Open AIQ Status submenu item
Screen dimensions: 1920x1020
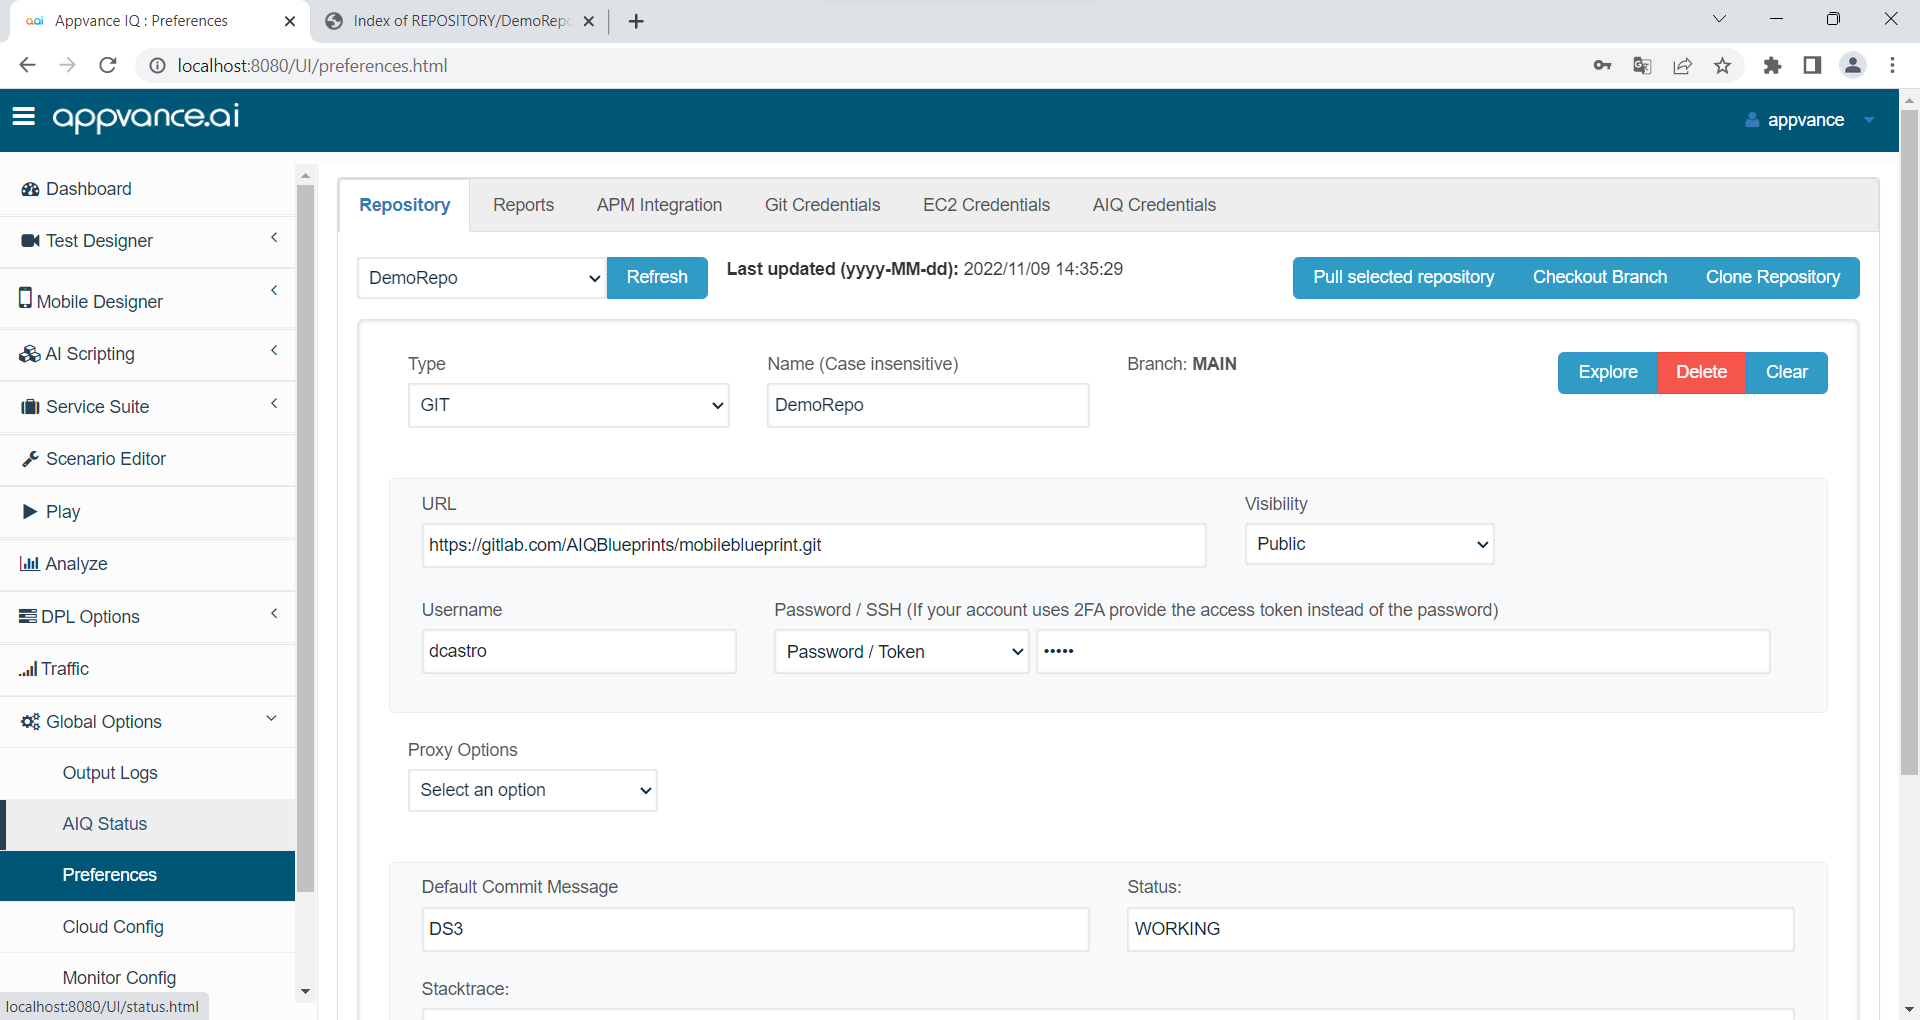pos(148,824)
